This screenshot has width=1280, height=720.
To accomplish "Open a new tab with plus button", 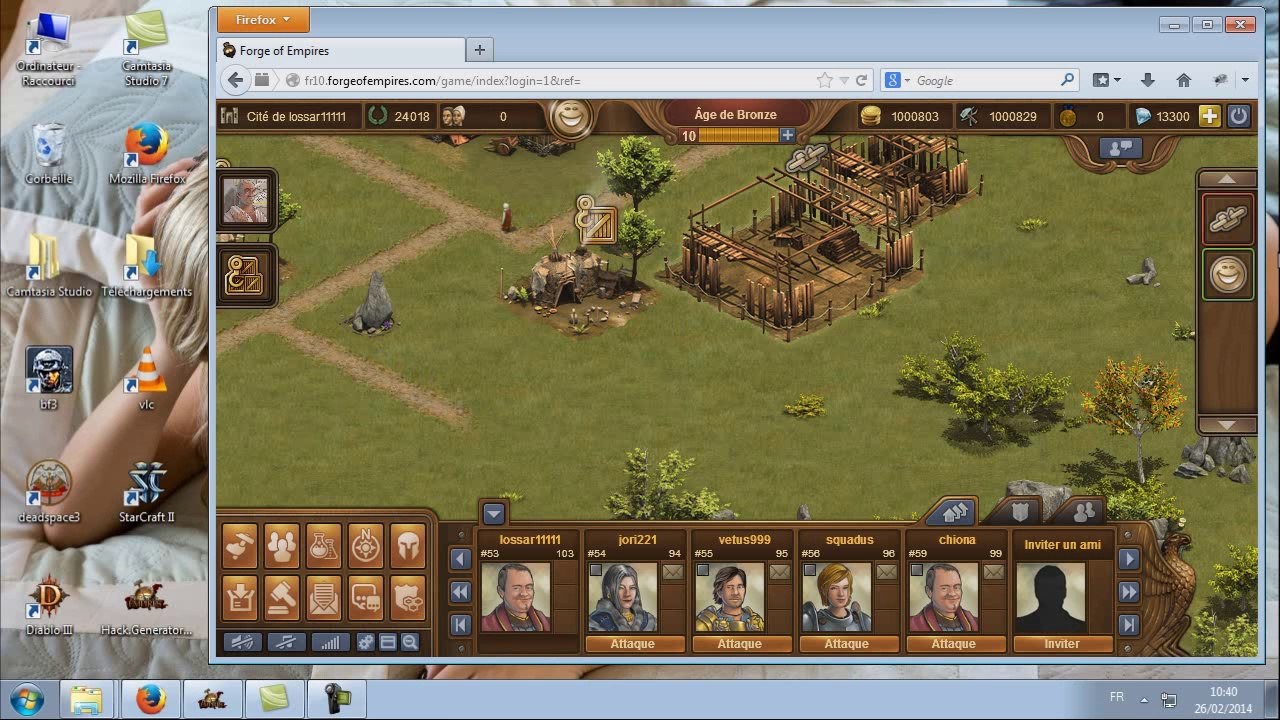I will click(479, 50).
